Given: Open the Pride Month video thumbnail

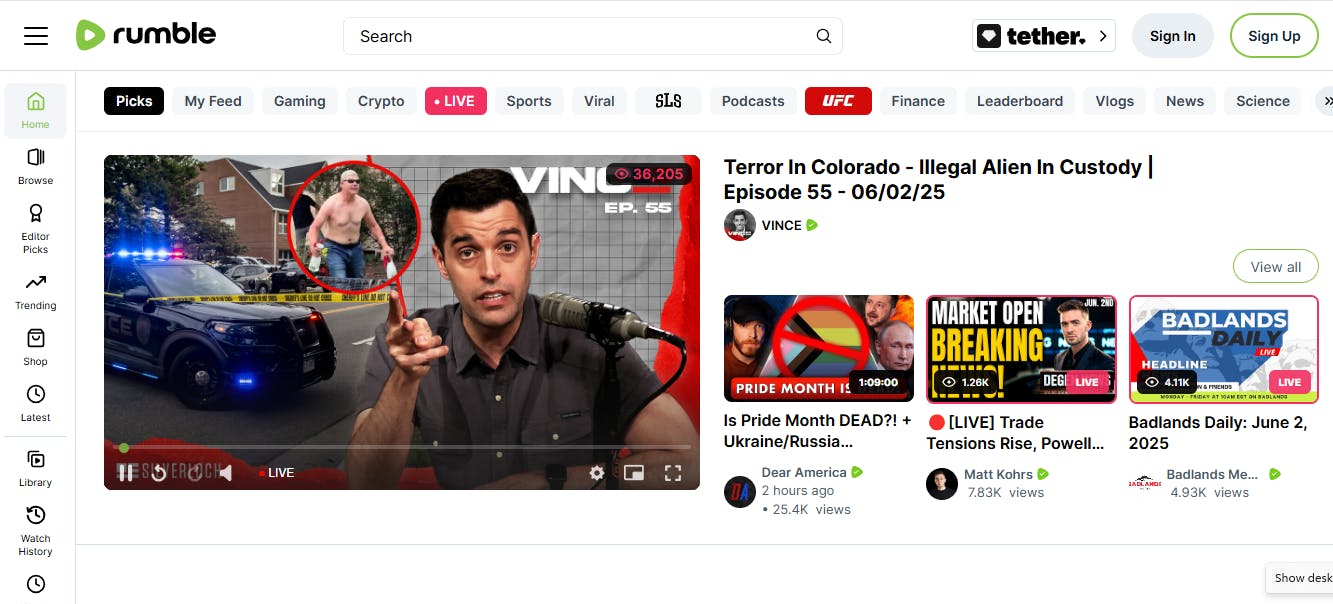Looking at the screenshot, I should tap(819, 349).
